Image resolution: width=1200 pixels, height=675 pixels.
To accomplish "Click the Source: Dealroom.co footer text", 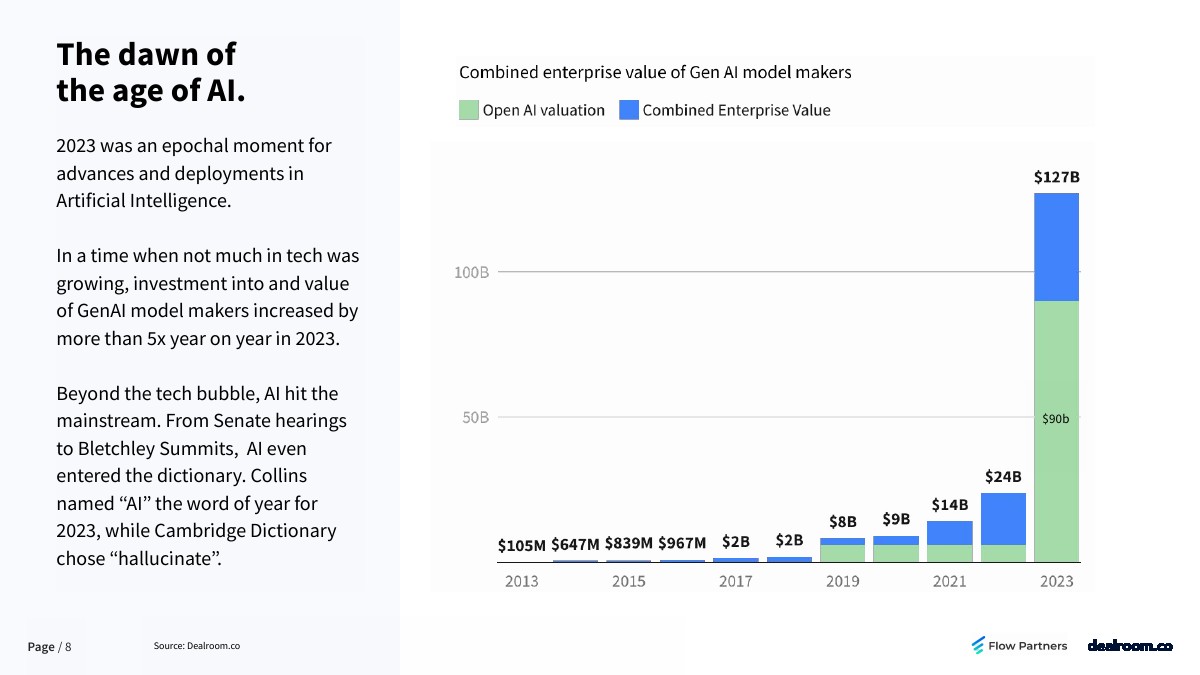I will 197,646.
